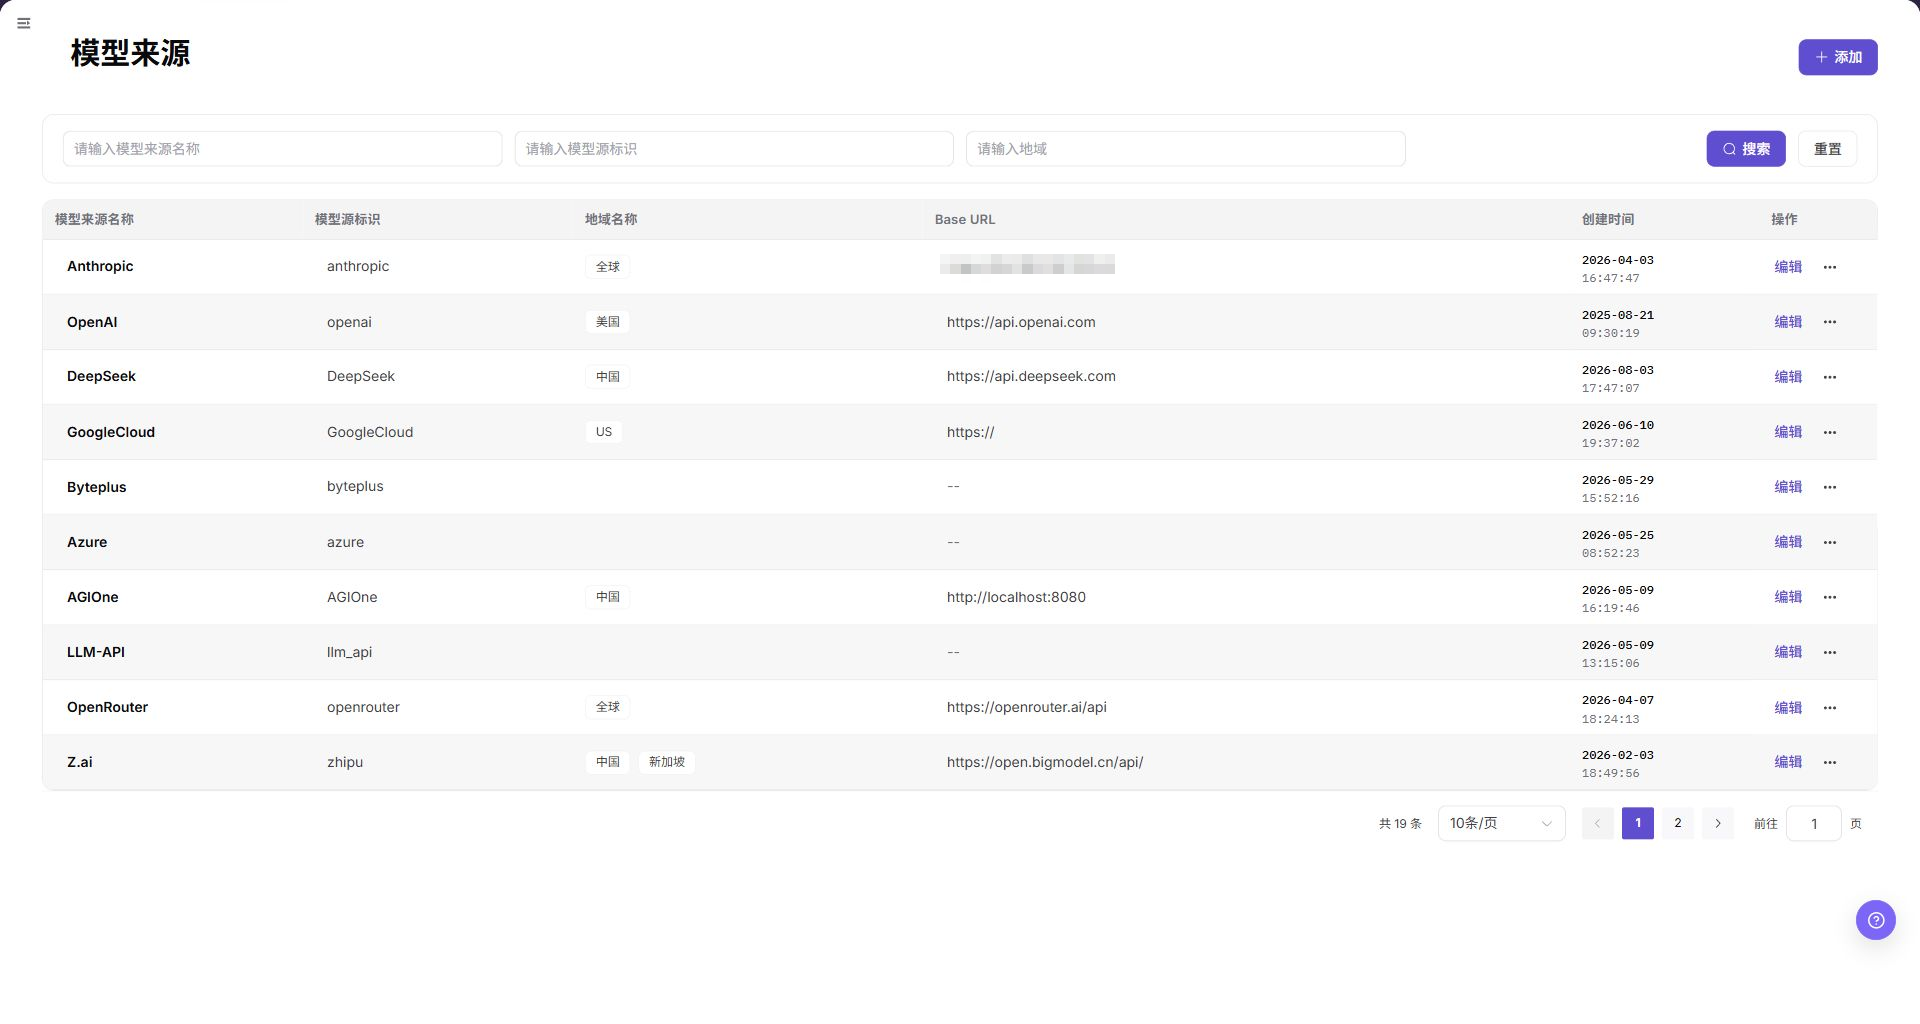Click the https://openrouter.ai/api URL cell
The image size is (1920, 1024).
pyautogui.click(x=1027, y=707)
